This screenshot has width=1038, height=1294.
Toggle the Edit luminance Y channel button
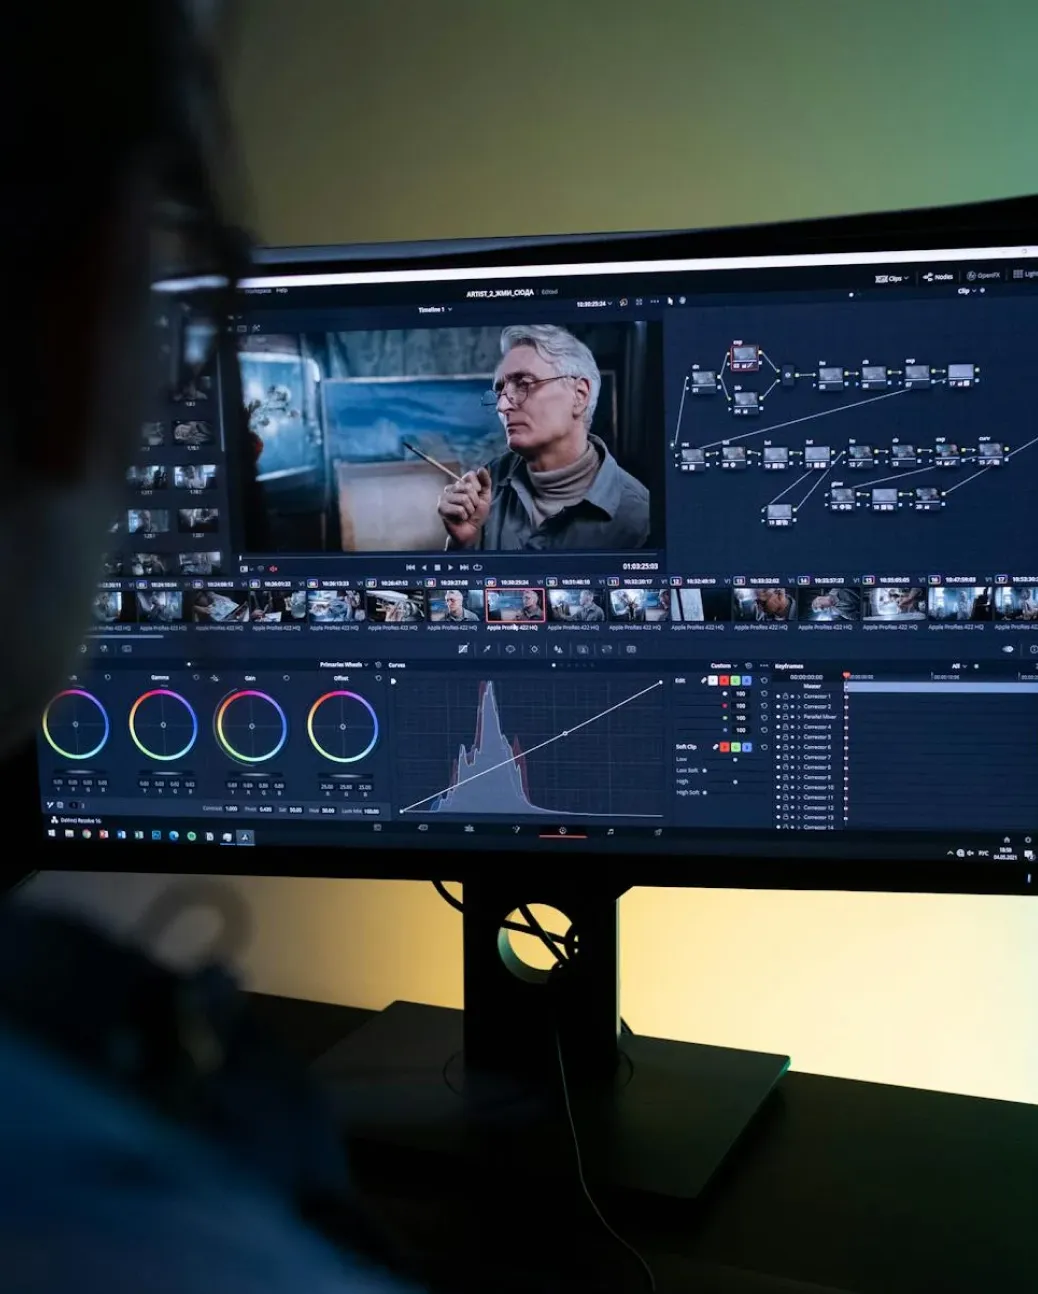pyautogui.click(x=712, y=681)
